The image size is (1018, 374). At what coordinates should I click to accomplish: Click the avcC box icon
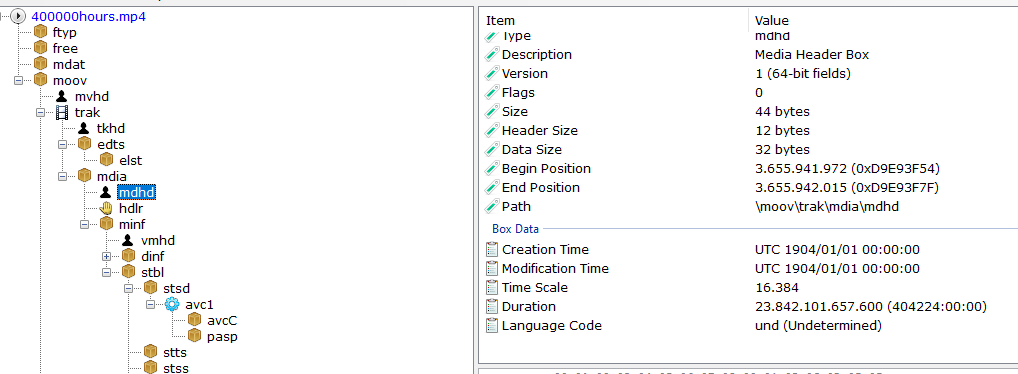tap(194, 319)
